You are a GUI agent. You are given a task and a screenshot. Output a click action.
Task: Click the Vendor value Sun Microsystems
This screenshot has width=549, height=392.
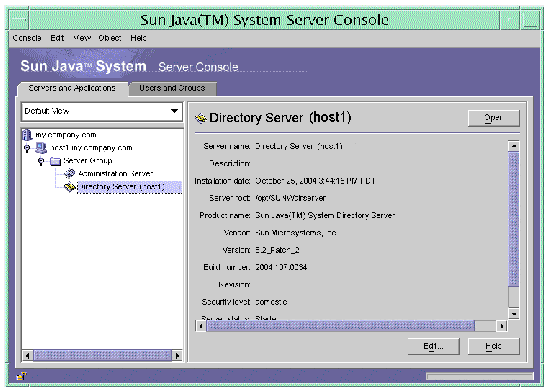tap(296, 233)
